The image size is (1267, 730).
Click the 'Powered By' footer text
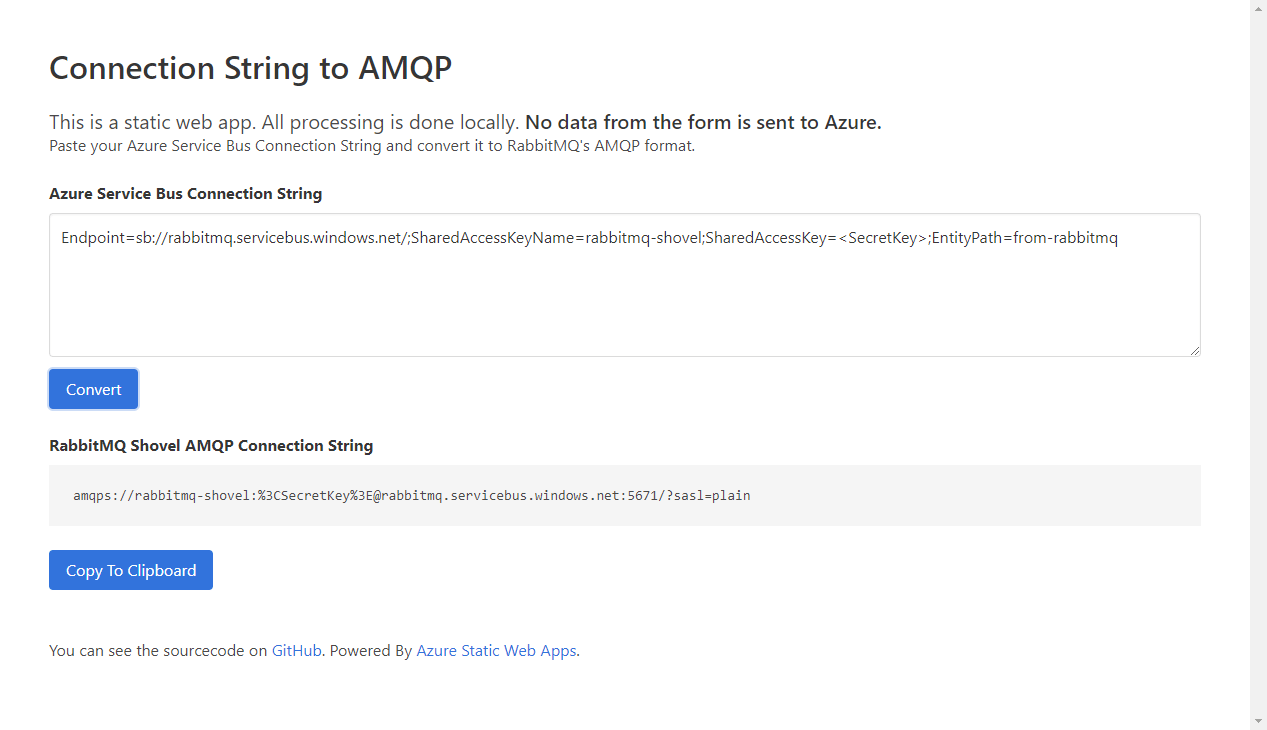coord(371,651)
